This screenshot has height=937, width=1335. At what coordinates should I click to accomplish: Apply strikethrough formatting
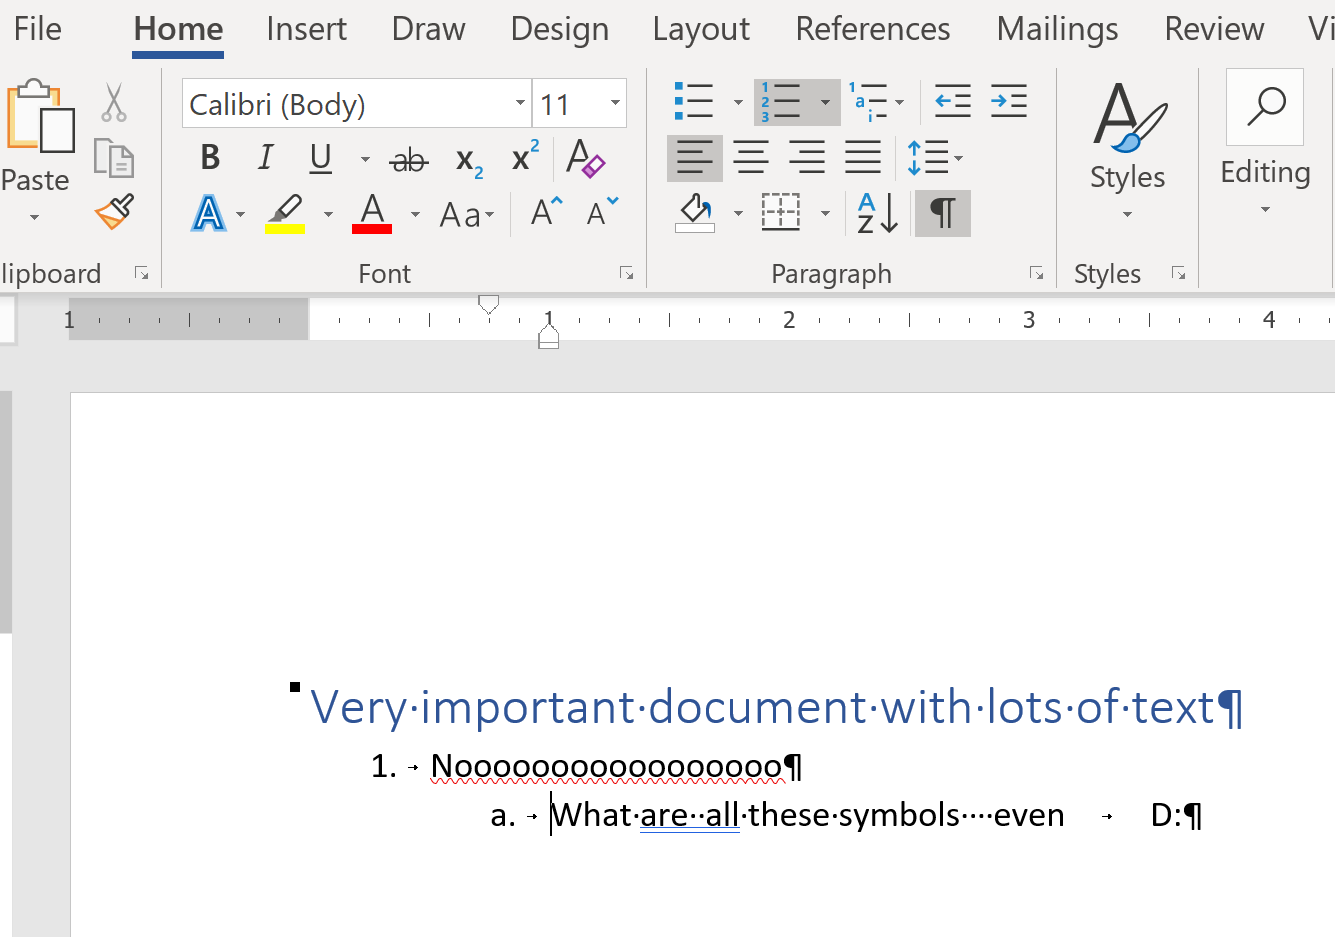coord(408,157)
